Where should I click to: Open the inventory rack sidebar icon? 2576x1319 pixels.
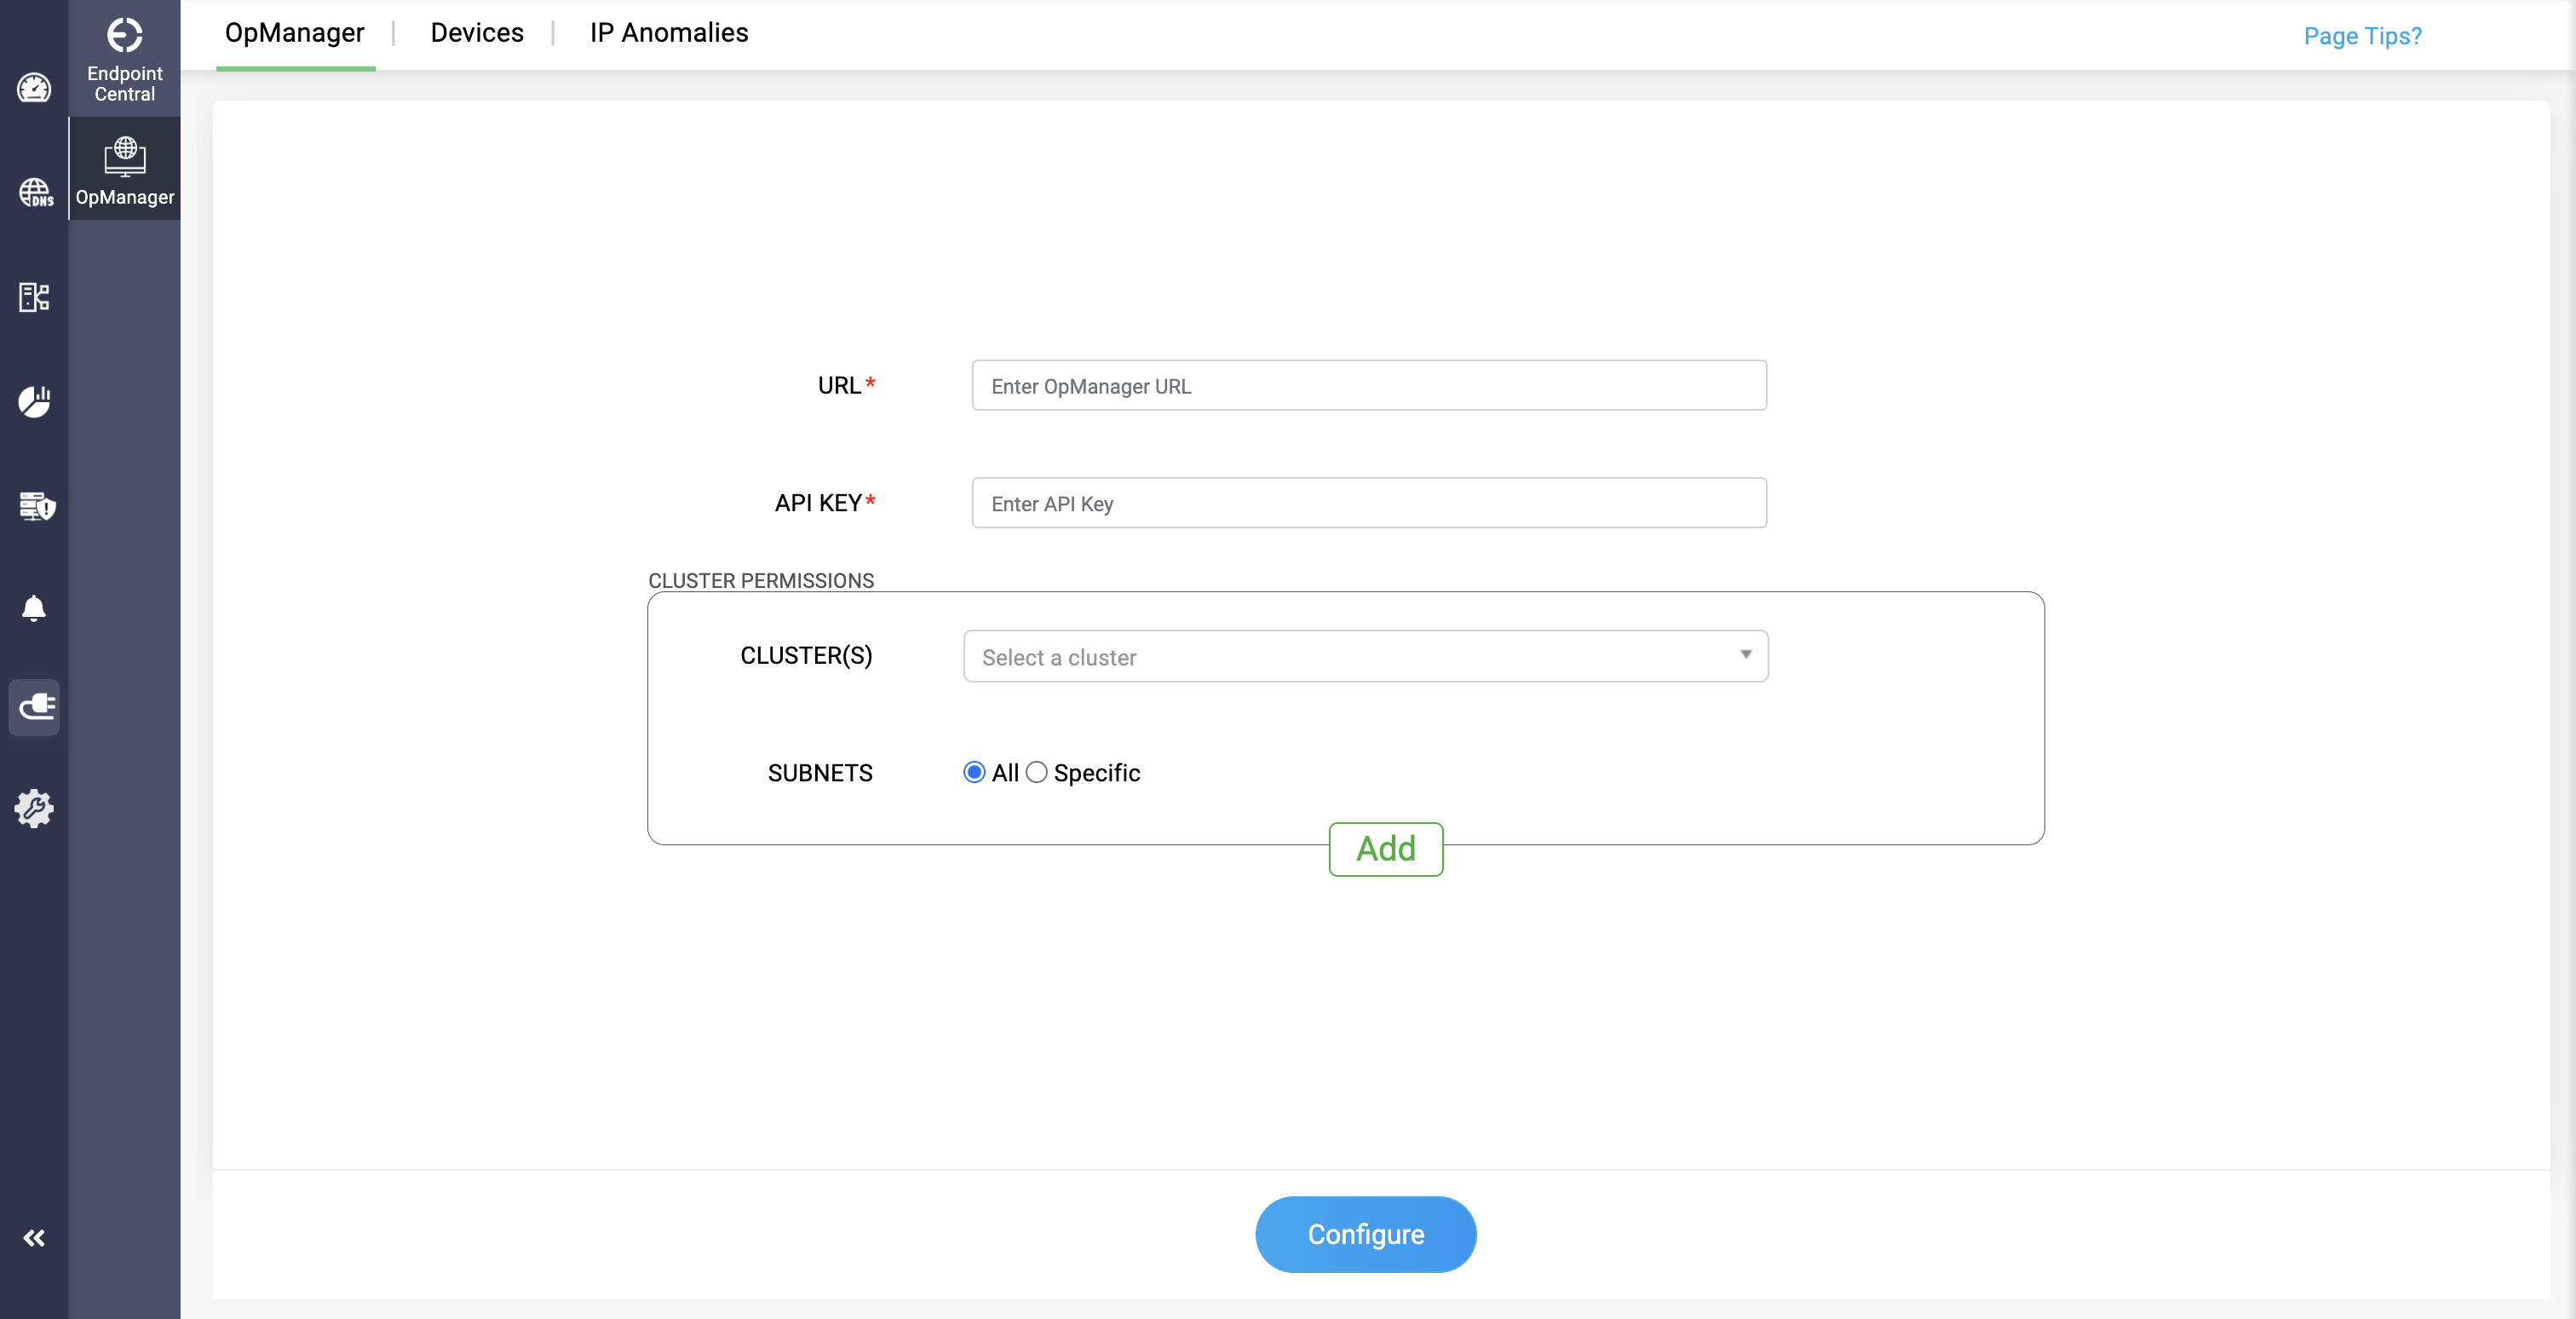click(x=34, y=297)
